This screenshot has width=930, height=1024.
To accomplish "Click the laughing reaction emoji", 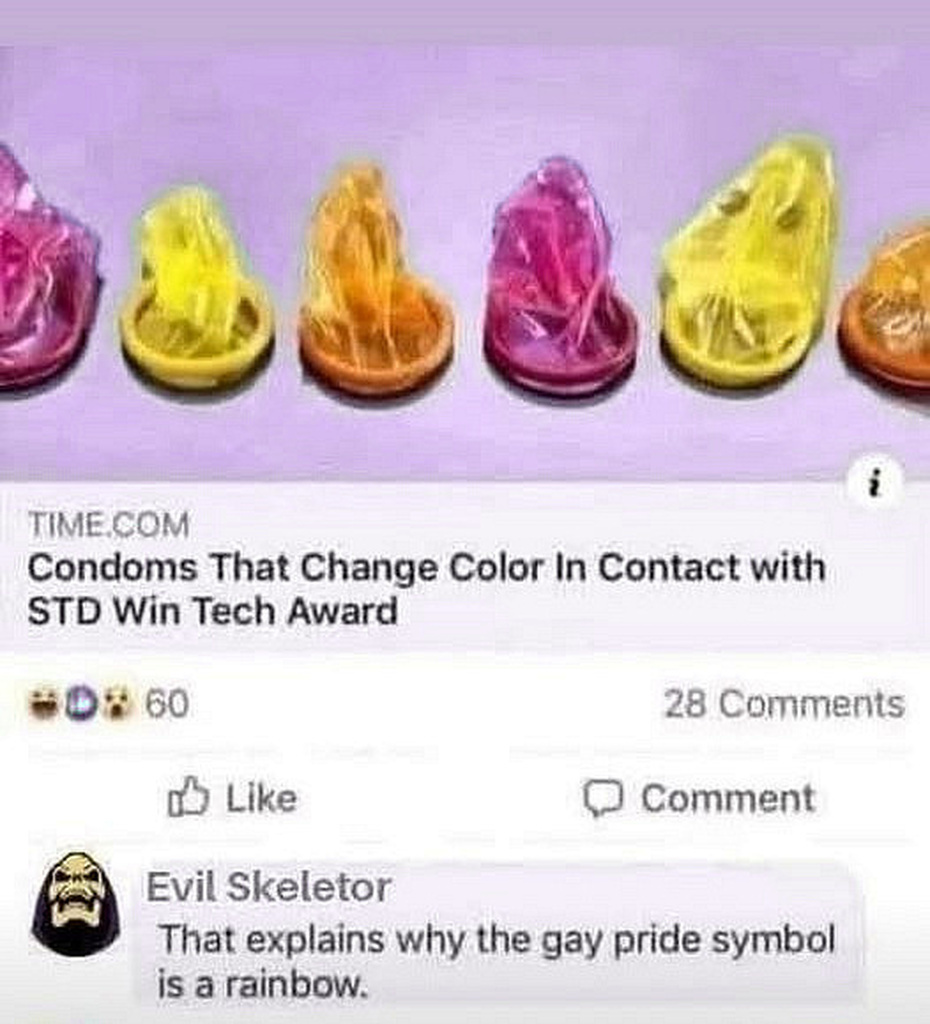I will click(x=45, y=705).
